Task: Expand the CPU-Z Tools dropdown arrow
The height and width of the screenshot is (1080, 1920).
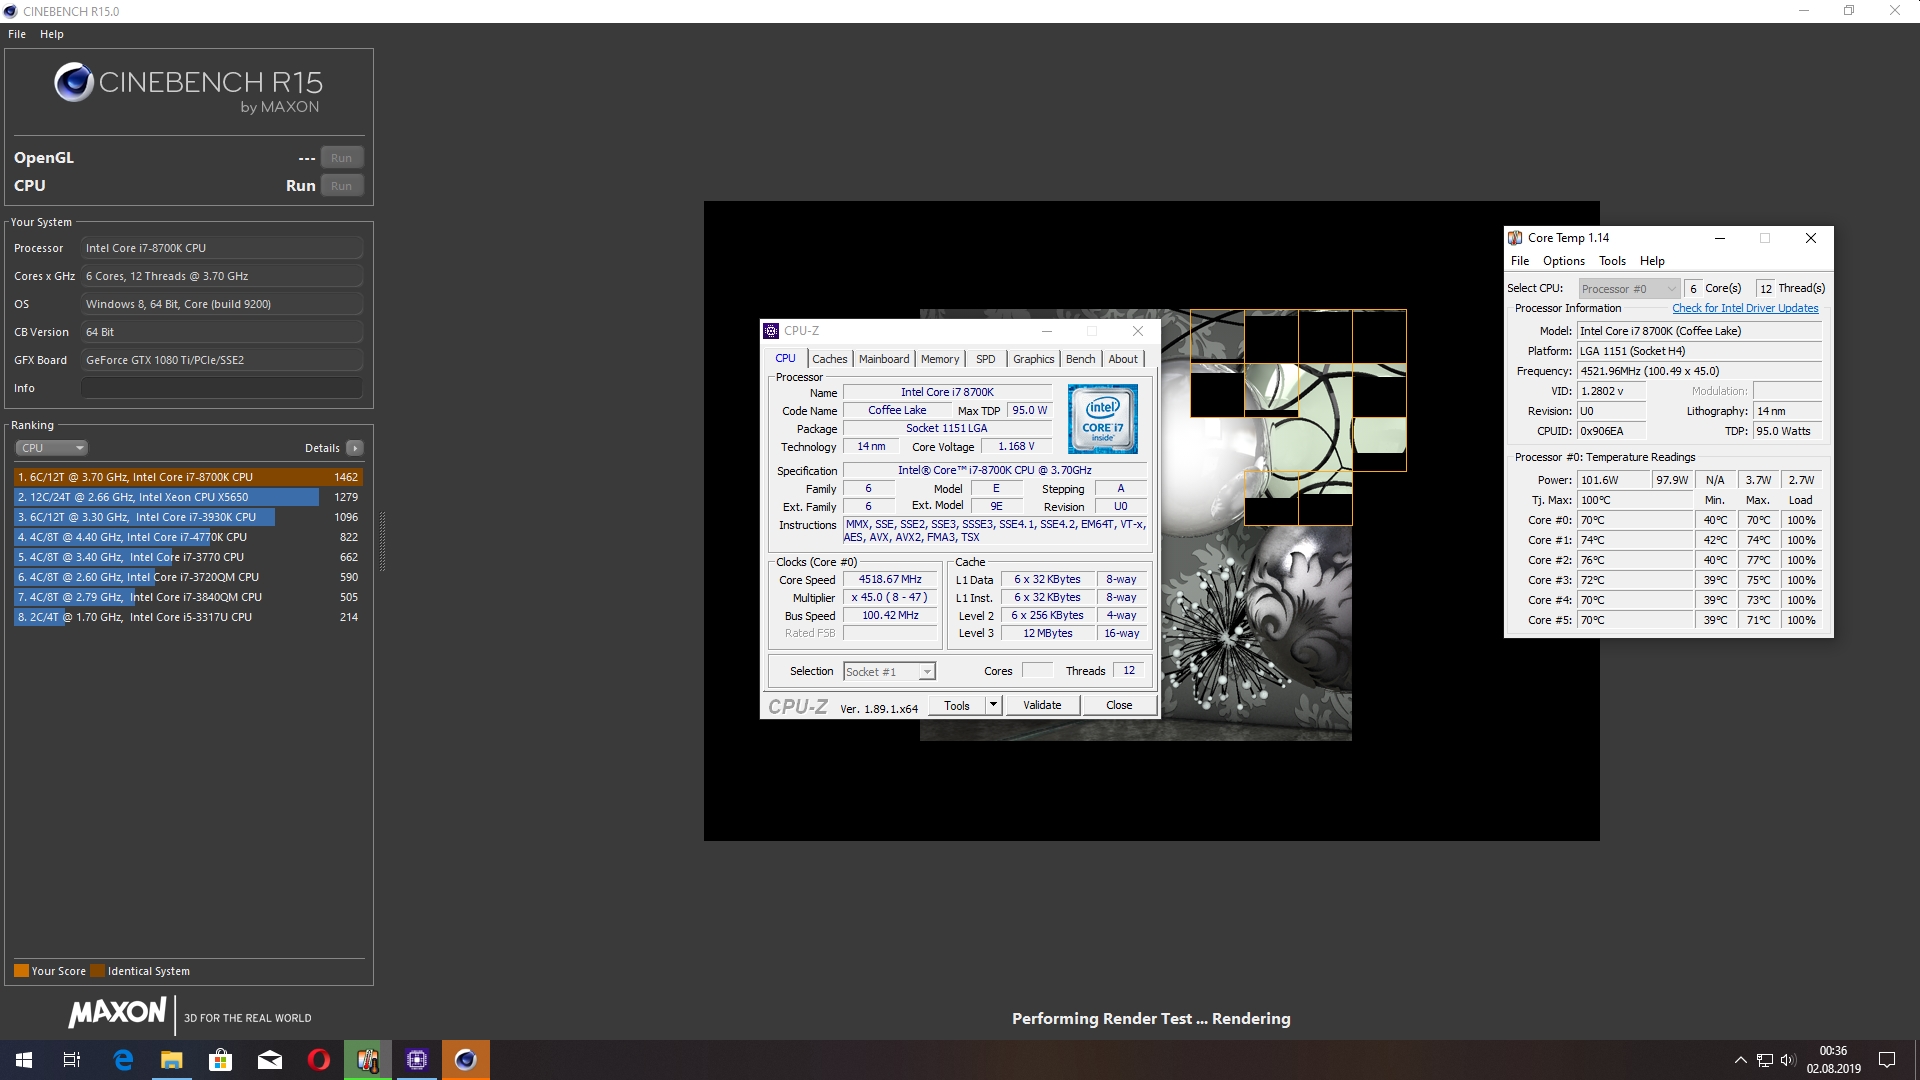Action: (993, 705)
